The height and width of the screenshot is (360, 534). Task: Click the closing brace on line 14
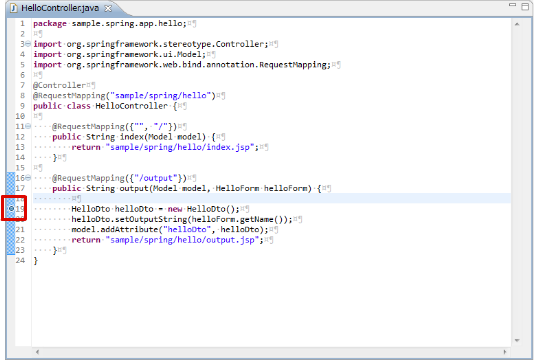(x=54, y=158)
